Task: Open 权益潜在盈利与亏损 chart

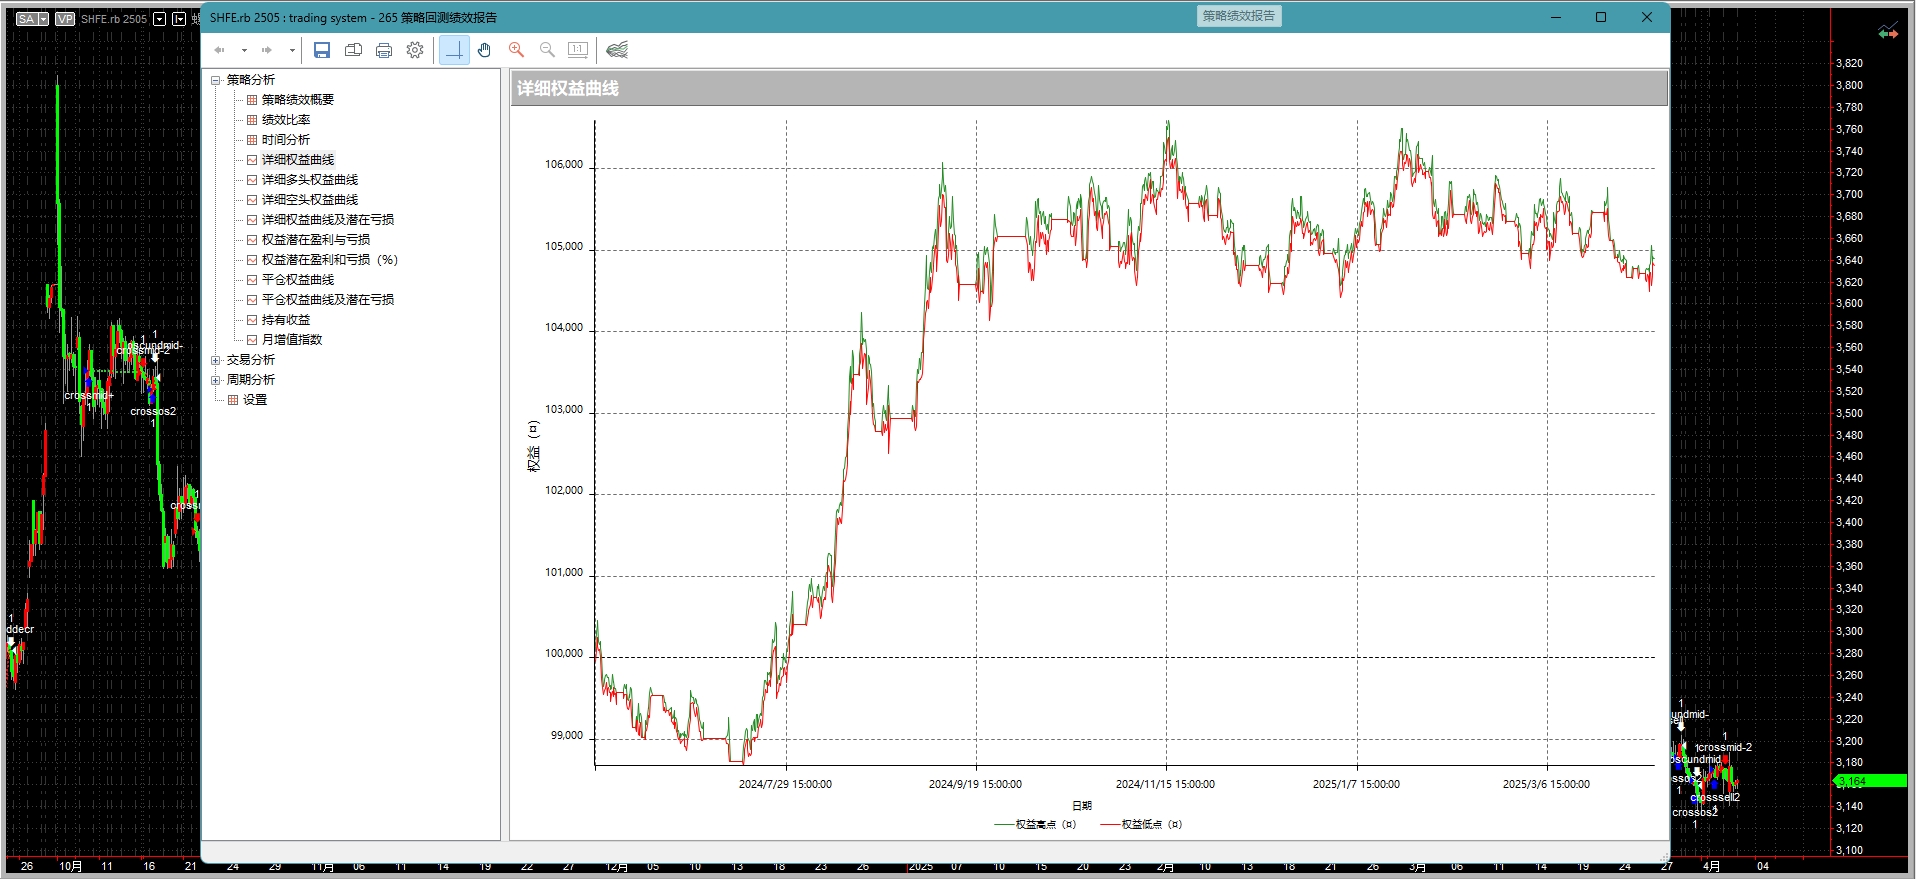Action: point(316,240)
